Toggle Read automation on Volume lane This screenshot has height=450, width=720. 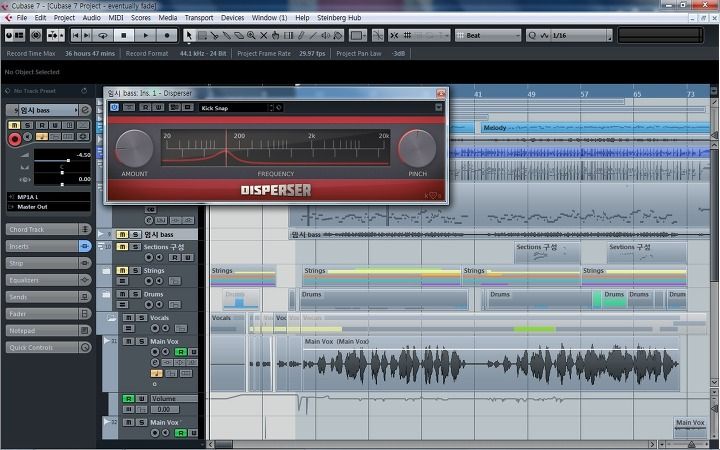point(129,399)
